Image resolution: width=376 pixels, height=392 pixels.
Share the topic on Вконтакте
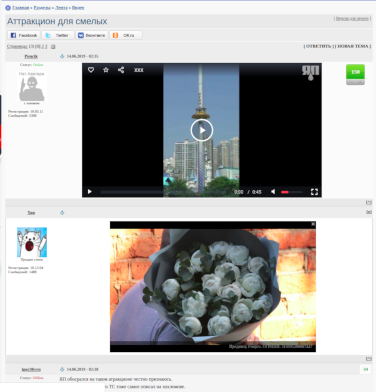coord(92,35)
